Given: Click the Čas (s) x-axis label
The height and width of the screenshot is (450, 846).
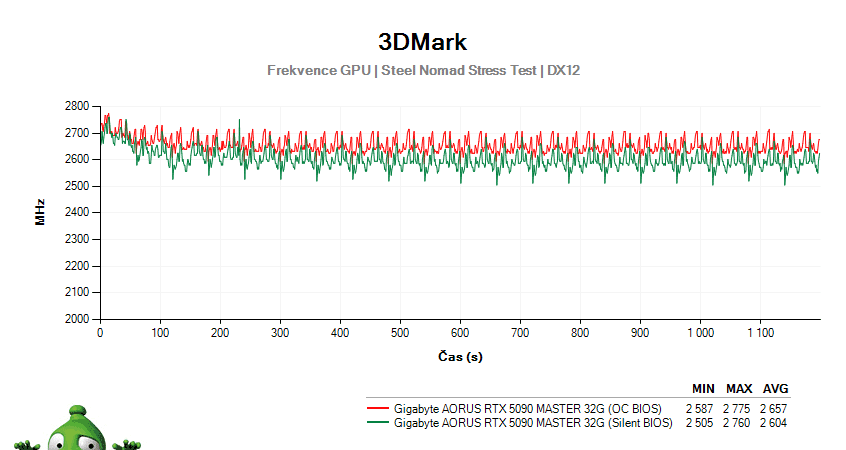Looking at the screenshot, I should 460,357.
